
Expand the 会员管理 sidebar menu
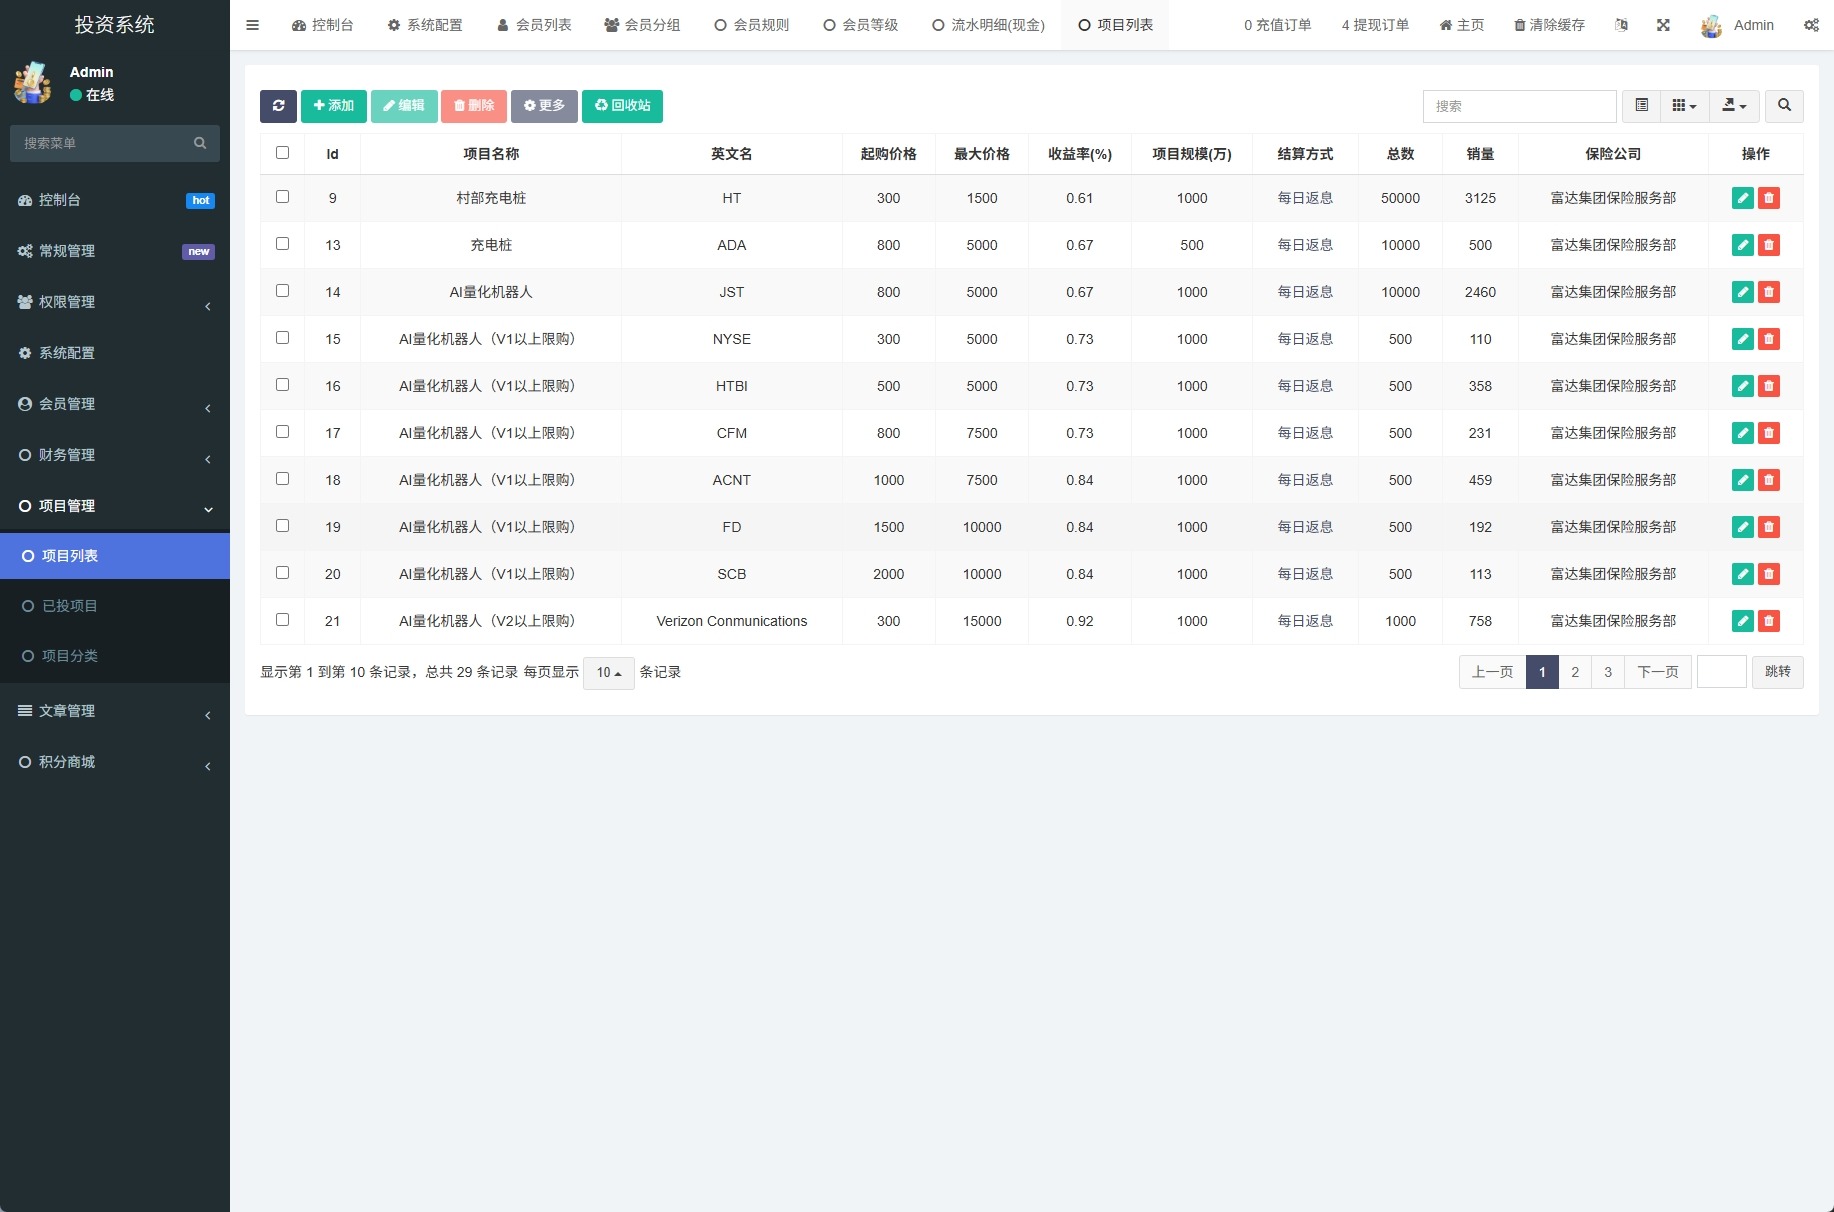click(x=115, y=404)
